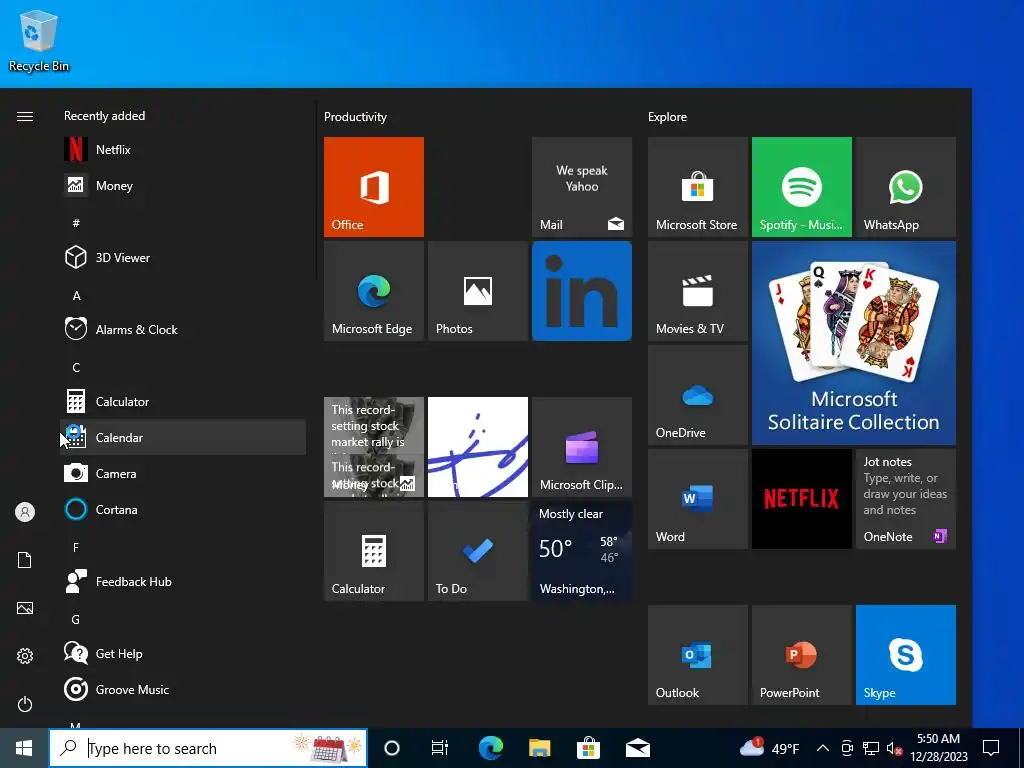Open the Word tile
The width and height of the screenshot is (1024, 768).
pos(697,498)
